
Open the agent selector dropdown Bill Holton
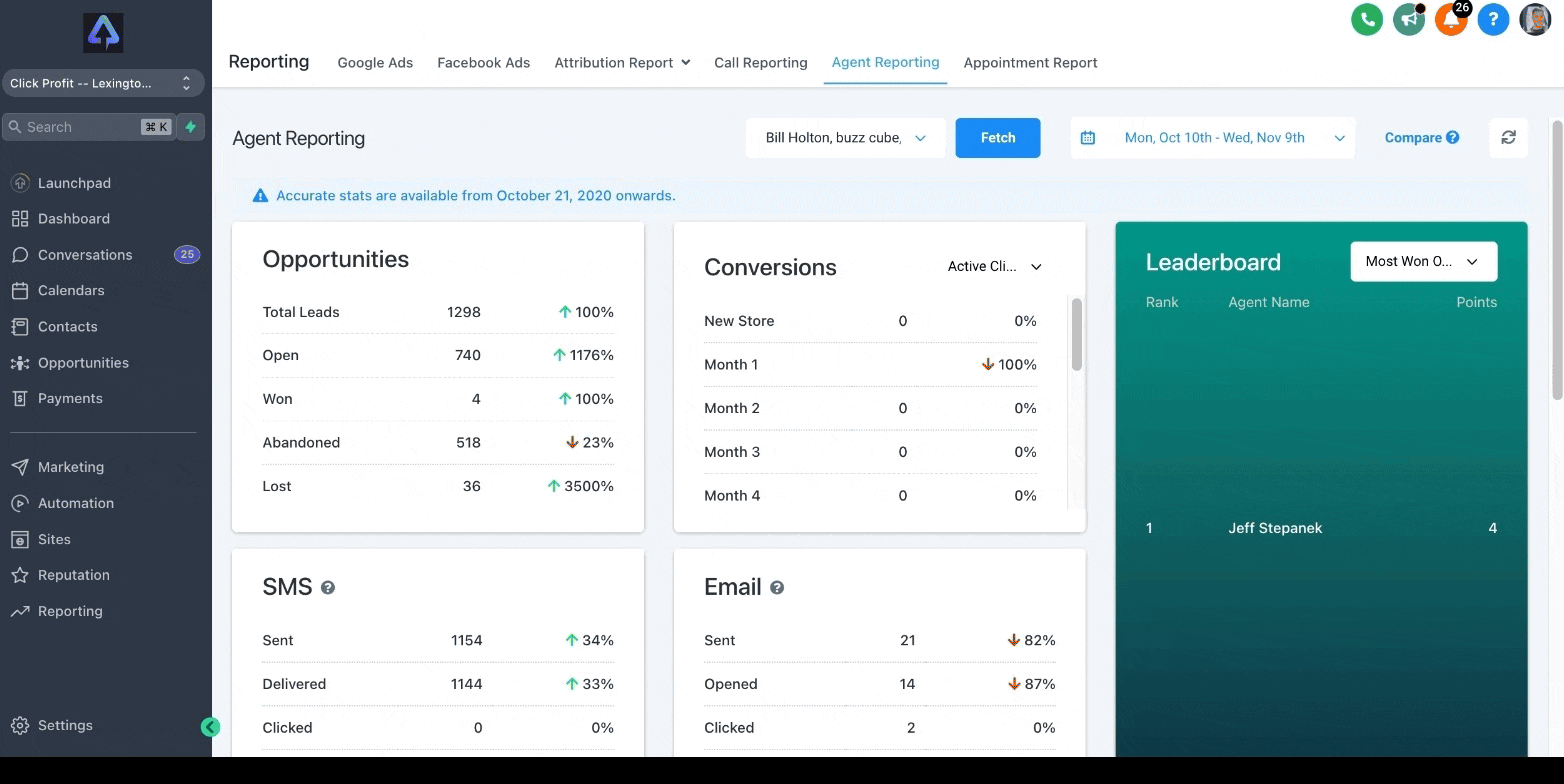[846, 138]
